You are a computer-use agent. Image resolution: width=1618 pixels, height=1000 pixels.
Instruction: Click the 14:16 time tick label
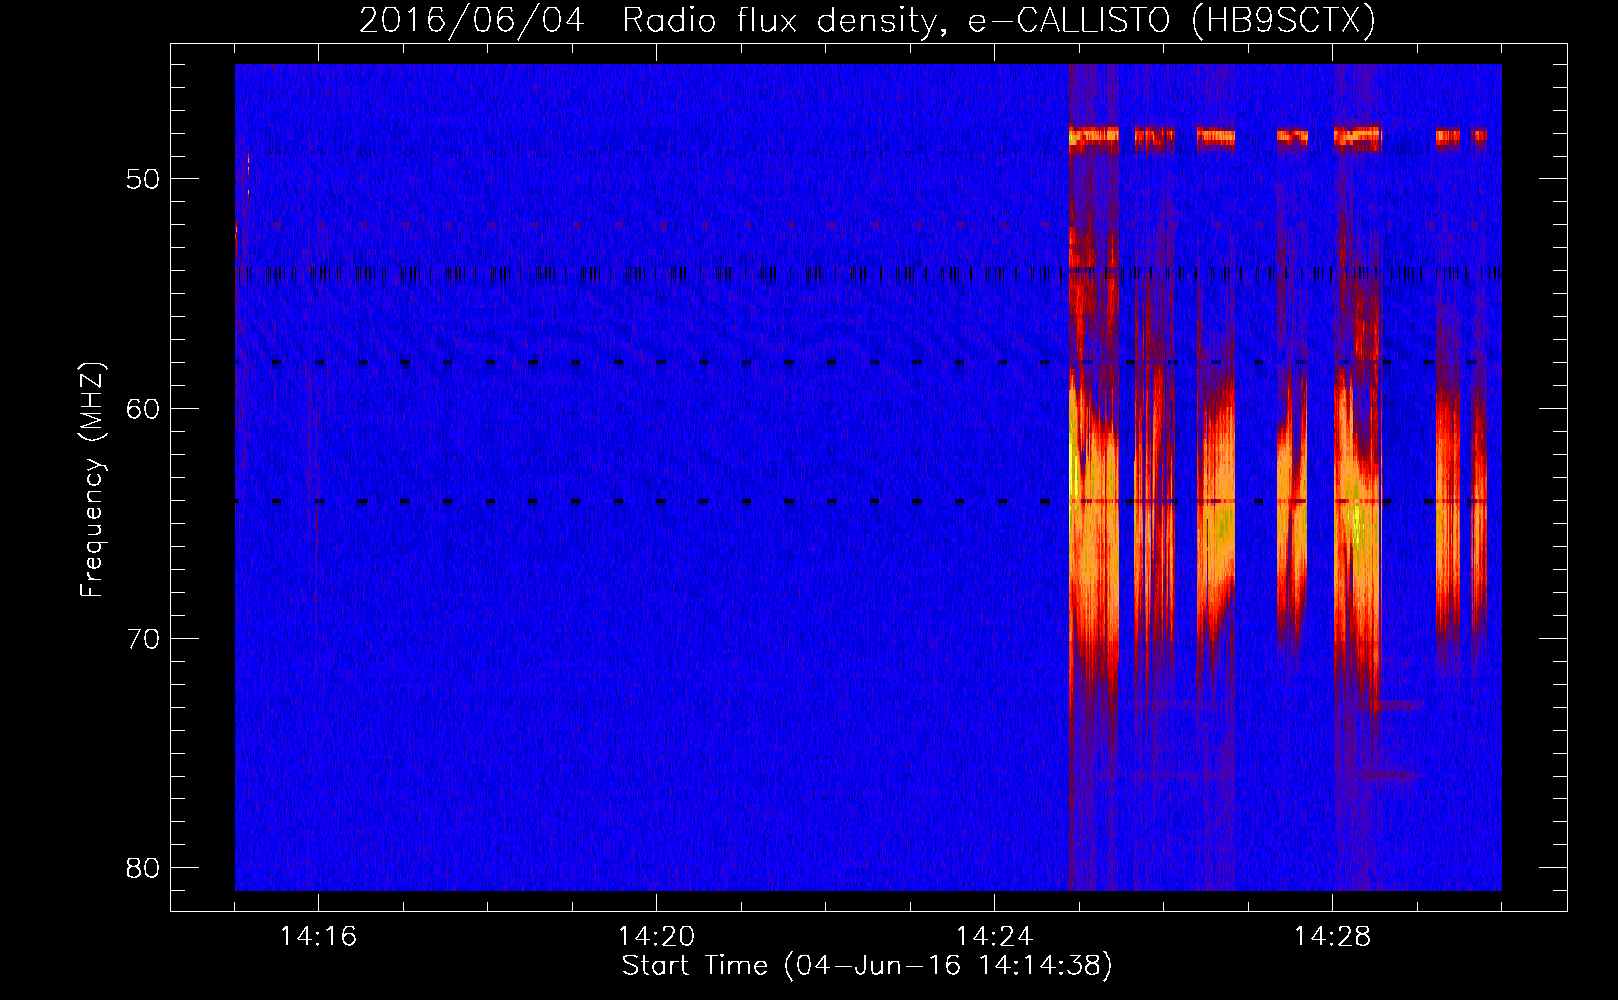pos(318,937)
